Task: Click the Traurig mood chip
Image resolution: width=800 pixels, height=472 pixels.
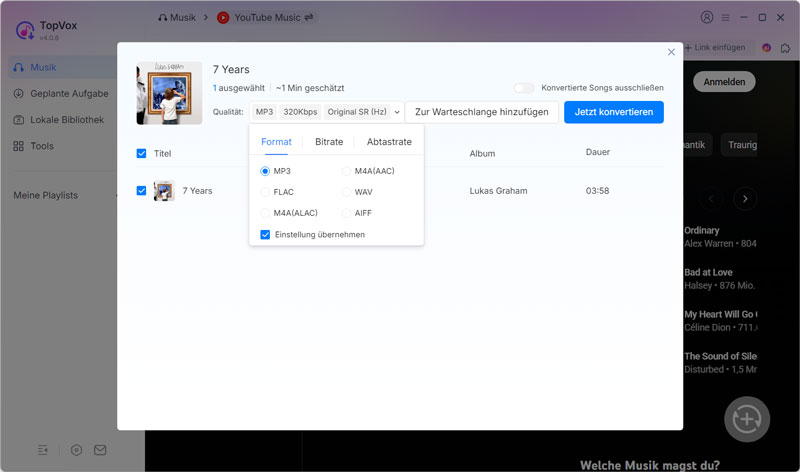Action: click(x=739, y=145)
